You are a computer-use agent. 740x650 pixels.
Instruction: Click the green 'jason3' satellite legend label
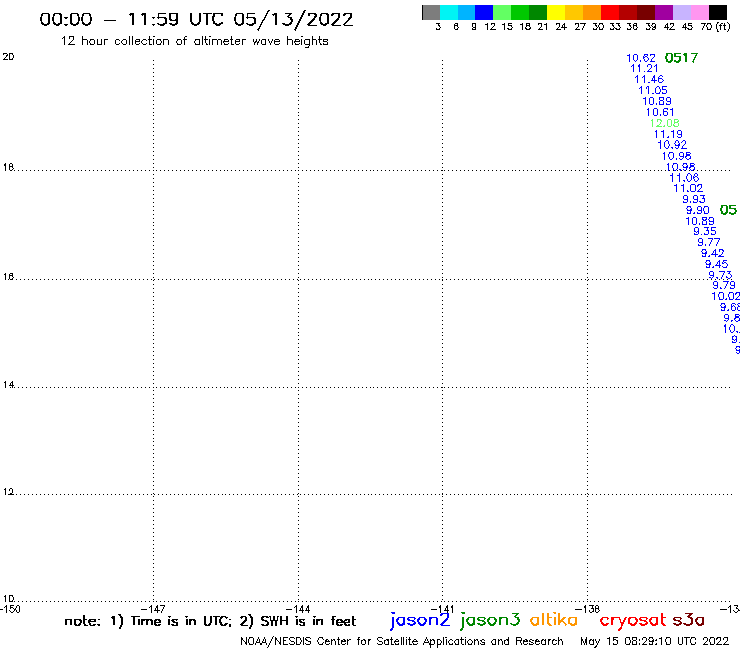pyautogui.click(x=490, y=621)
